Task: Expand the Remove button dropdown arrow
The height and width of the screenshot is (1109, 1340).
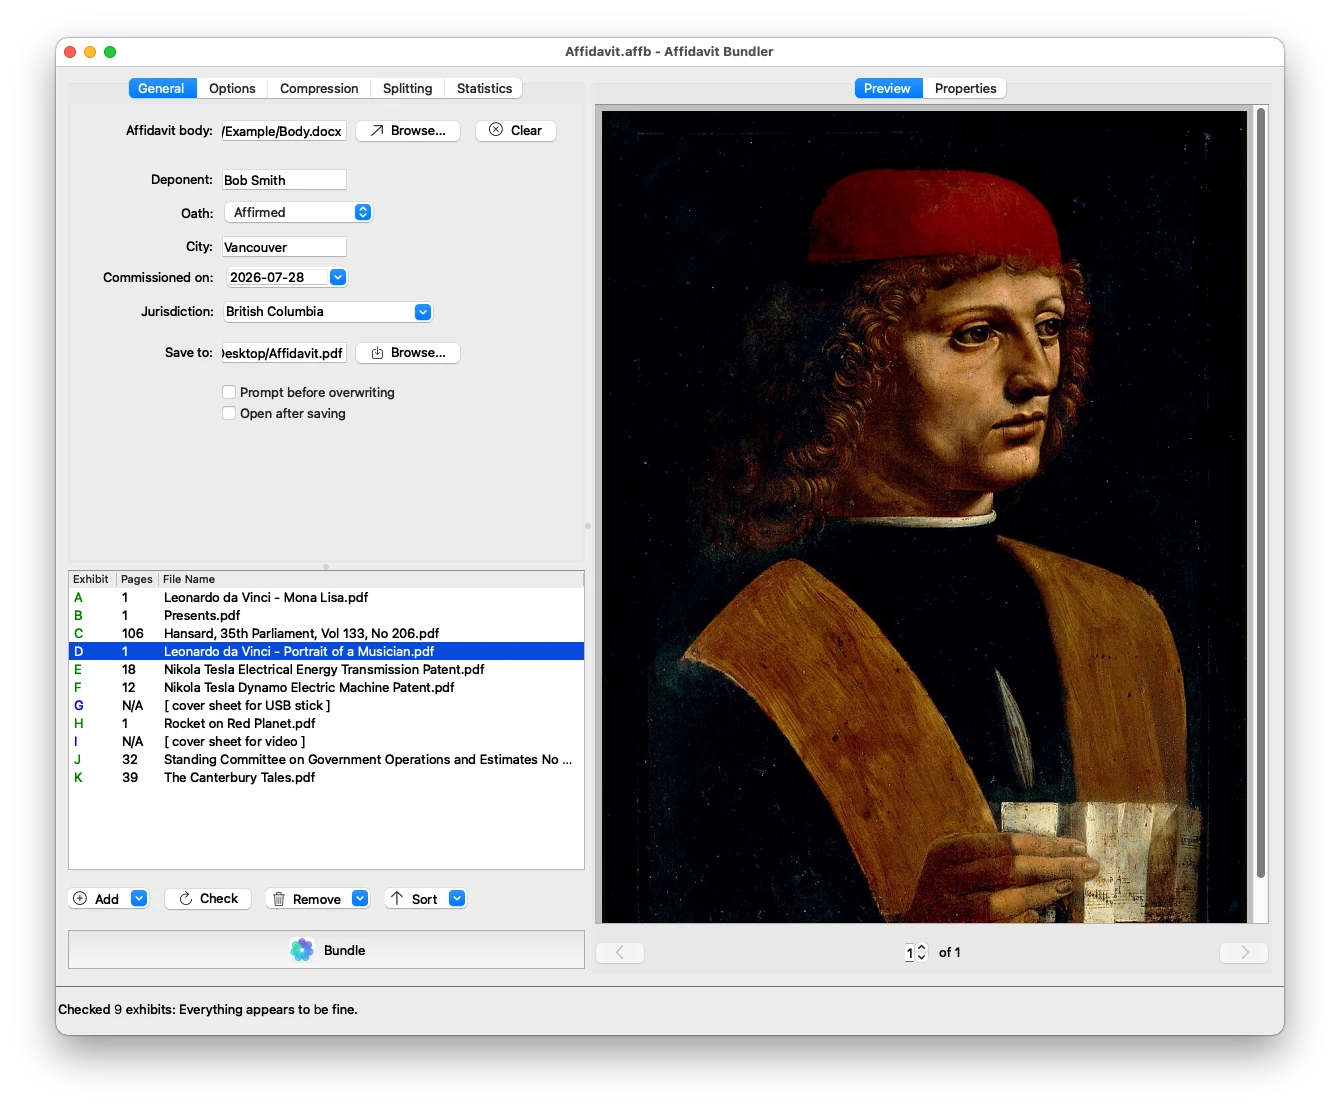Action: click(360, 898)
